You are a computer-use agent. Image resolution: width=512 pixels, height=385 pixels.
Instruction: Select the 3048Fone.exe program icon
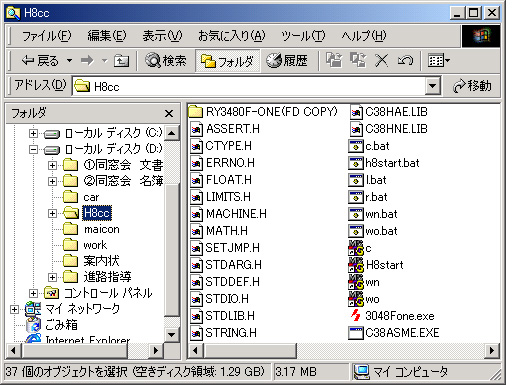tap(356, 316)
